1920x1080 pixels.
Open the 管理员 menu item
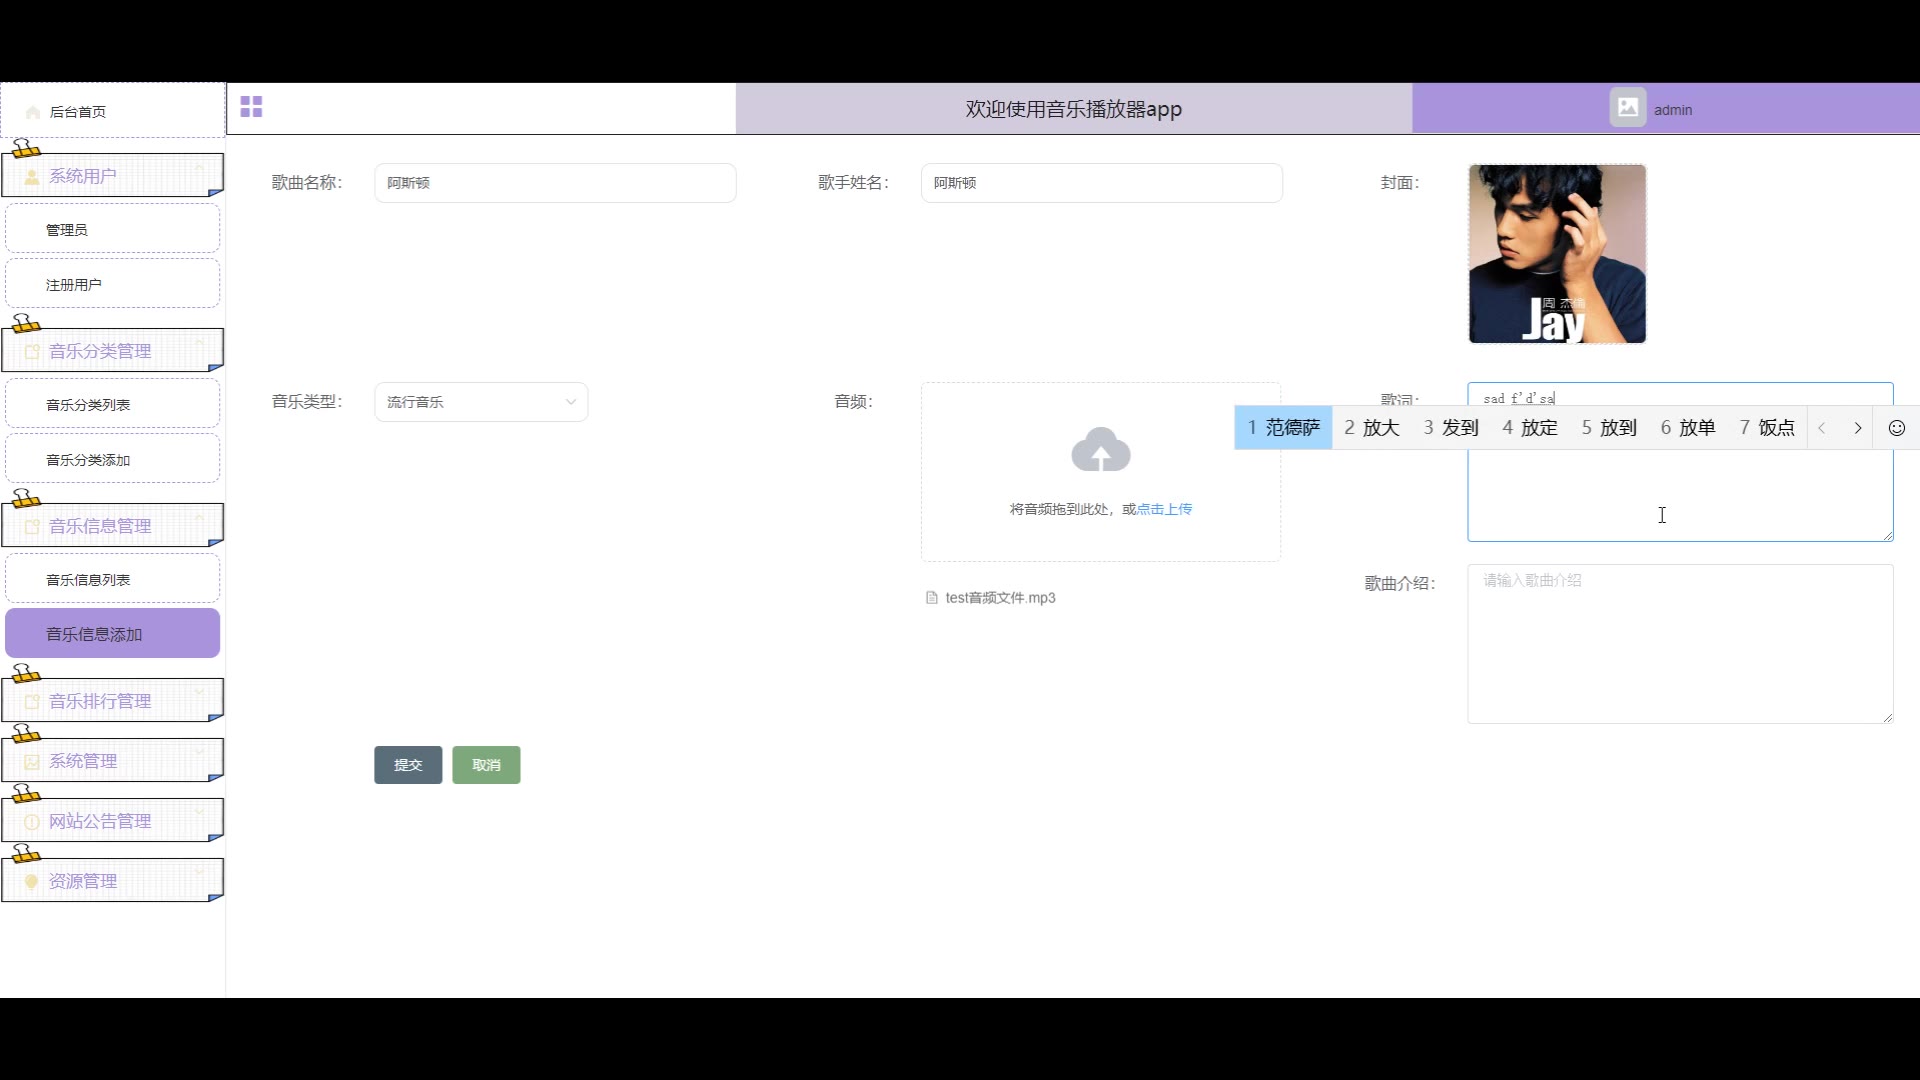pos(112,229)
